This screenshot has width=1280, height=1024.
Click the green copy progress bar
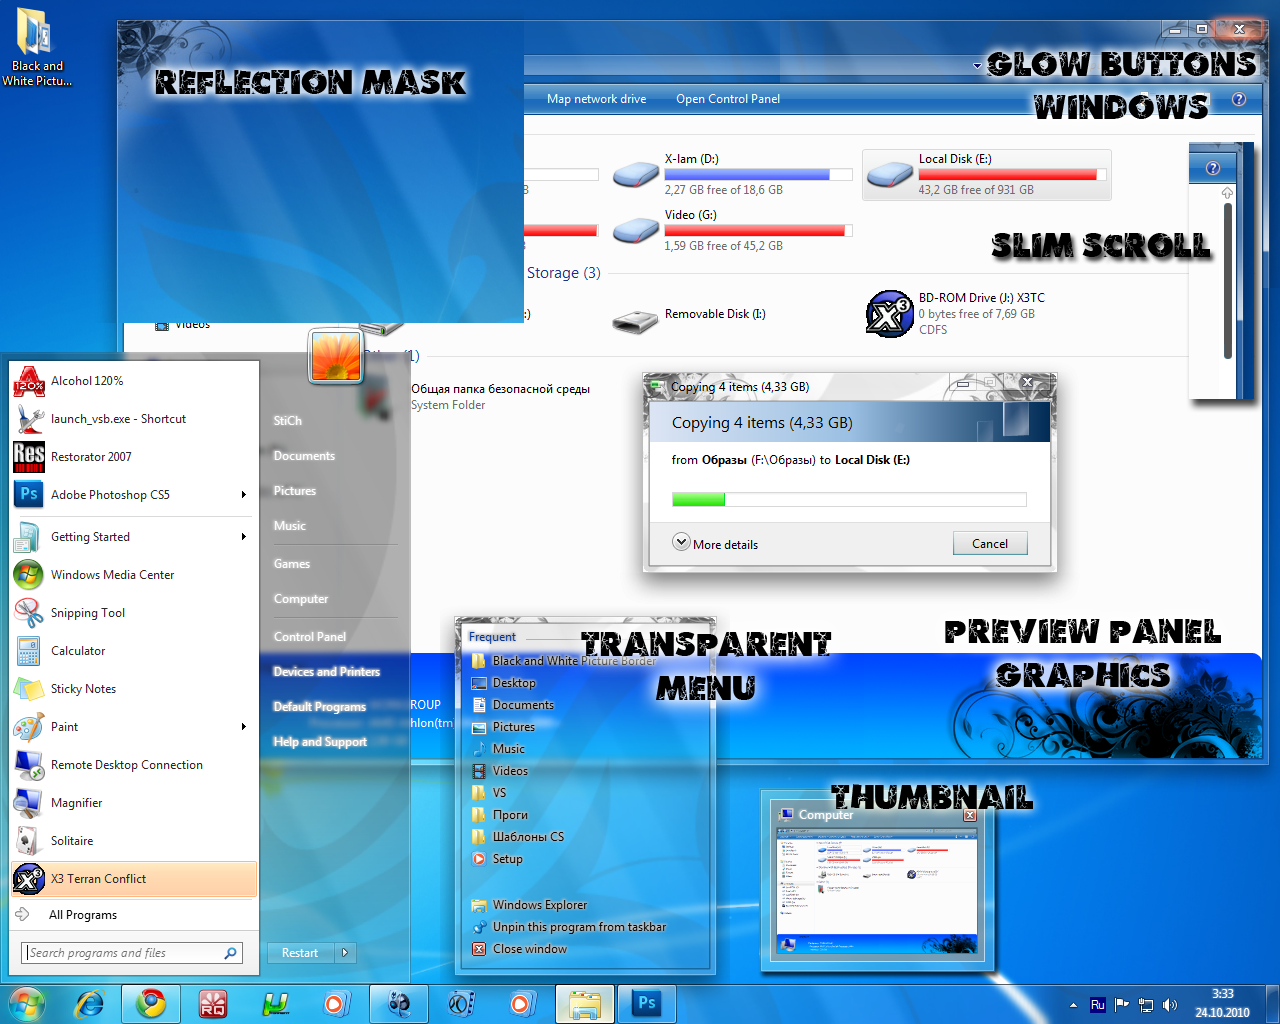coord(698,499)
